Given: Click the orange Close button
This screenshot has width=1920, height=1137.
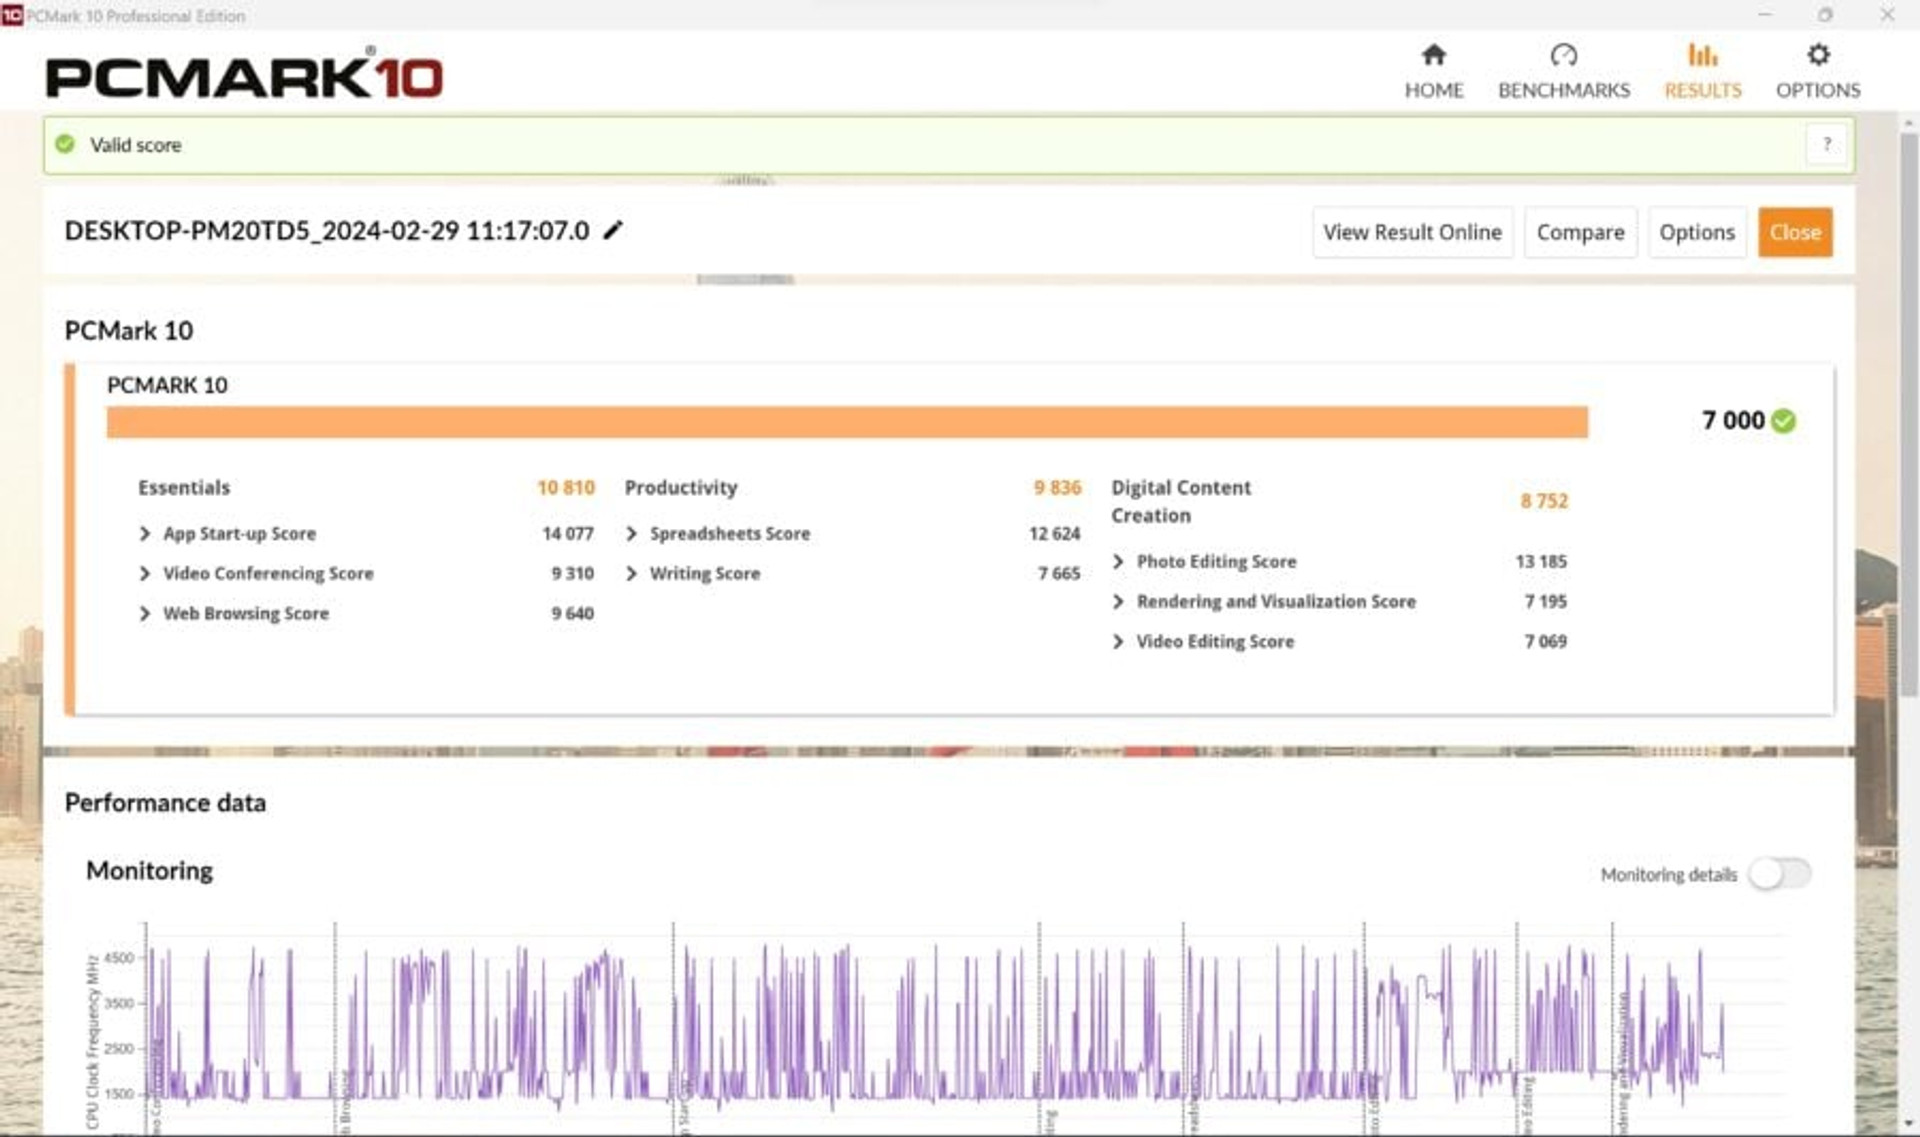Looking at the screenshot, I should pos(1795,232).
